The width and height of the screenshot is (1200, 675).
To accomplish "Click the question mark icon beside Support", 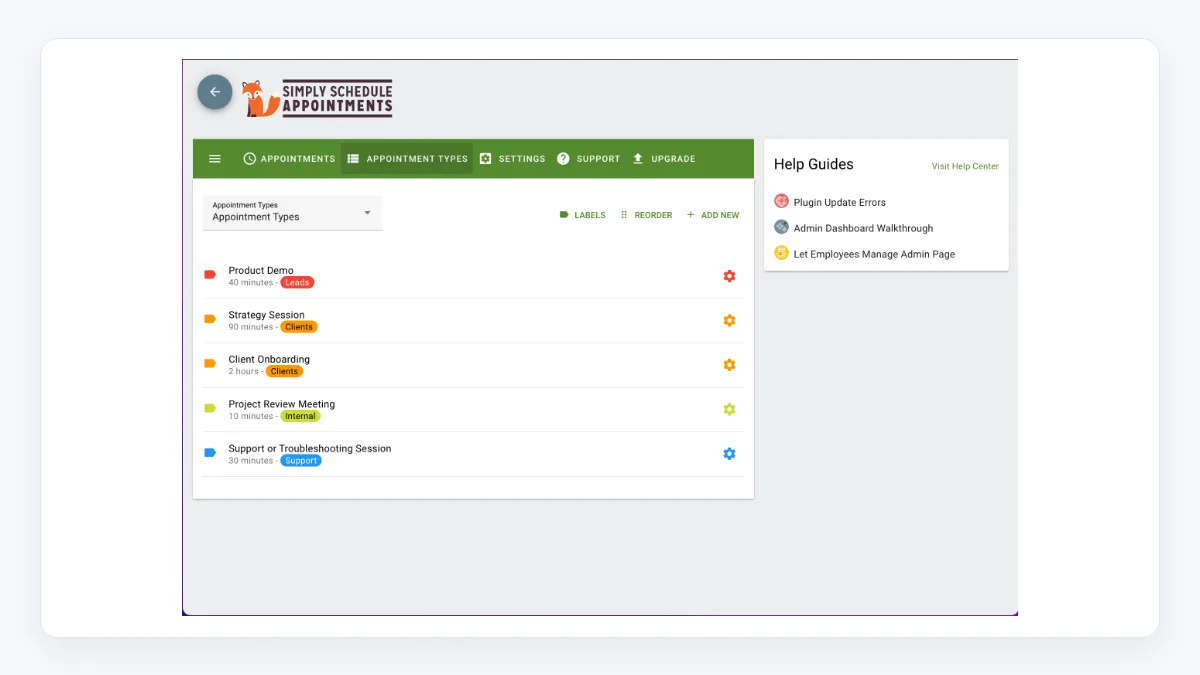I will click(563, 159).
